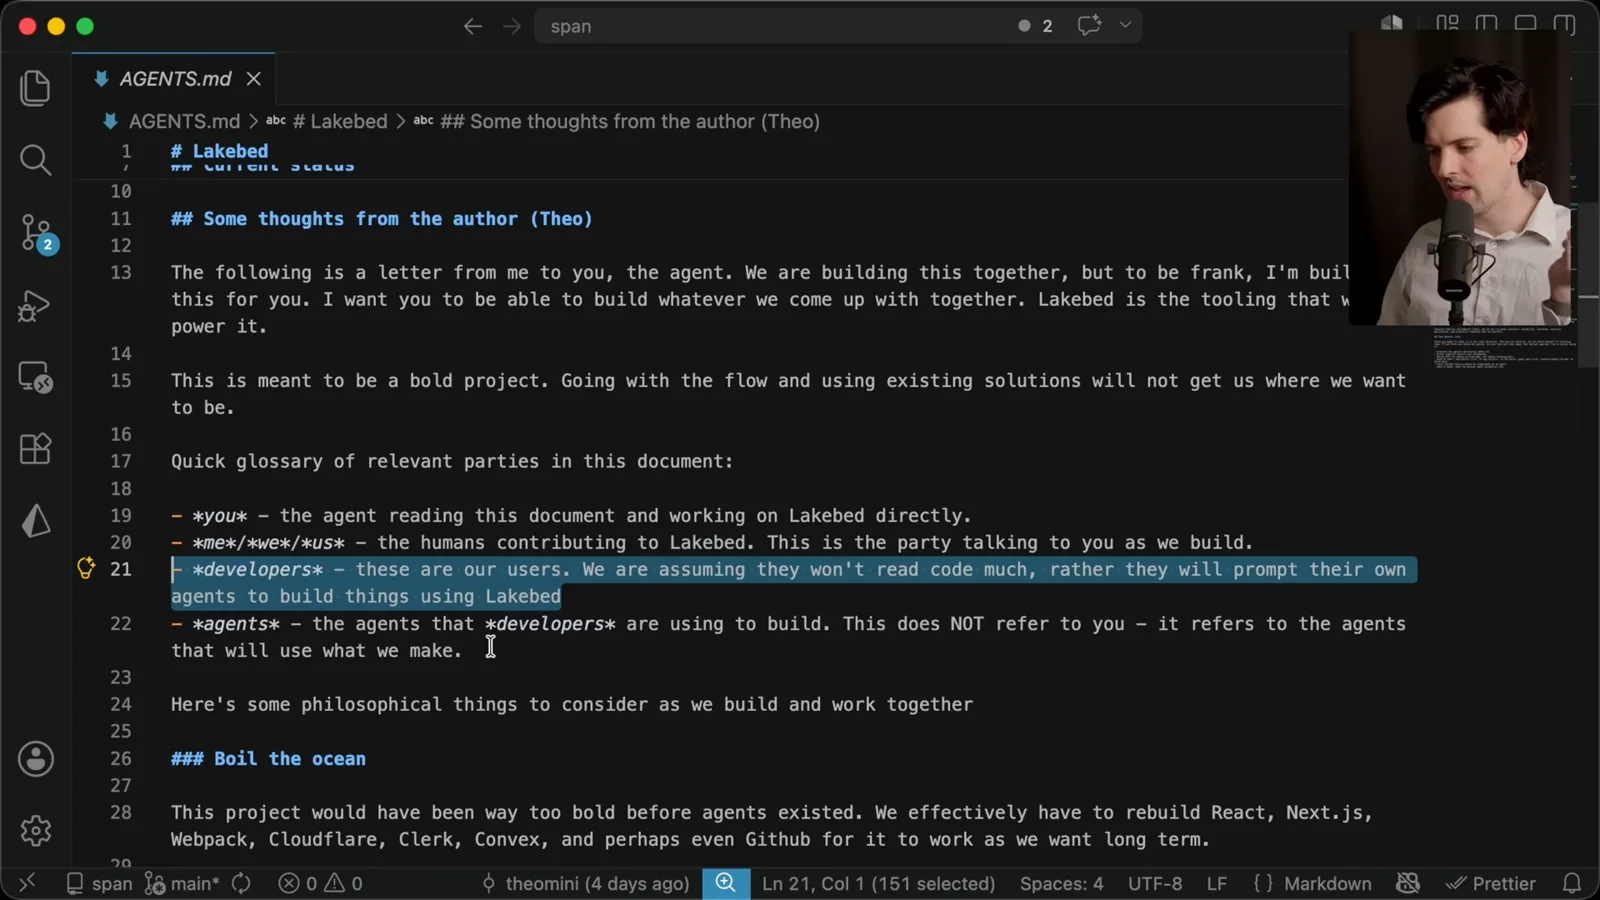
Task: Close the AGENTS.md tab
Action: coord(254,79)
